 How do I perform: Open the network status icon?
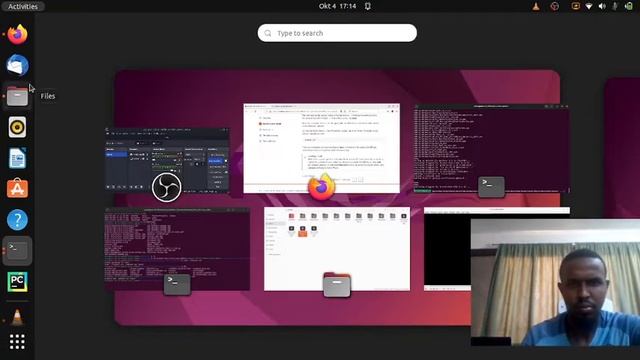(589, 6)
